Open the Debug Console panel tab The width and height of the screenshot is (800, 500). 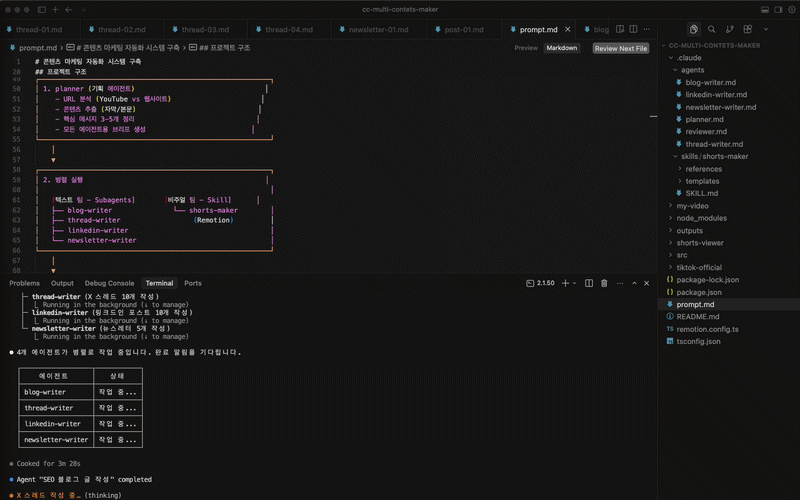point(109,283)
